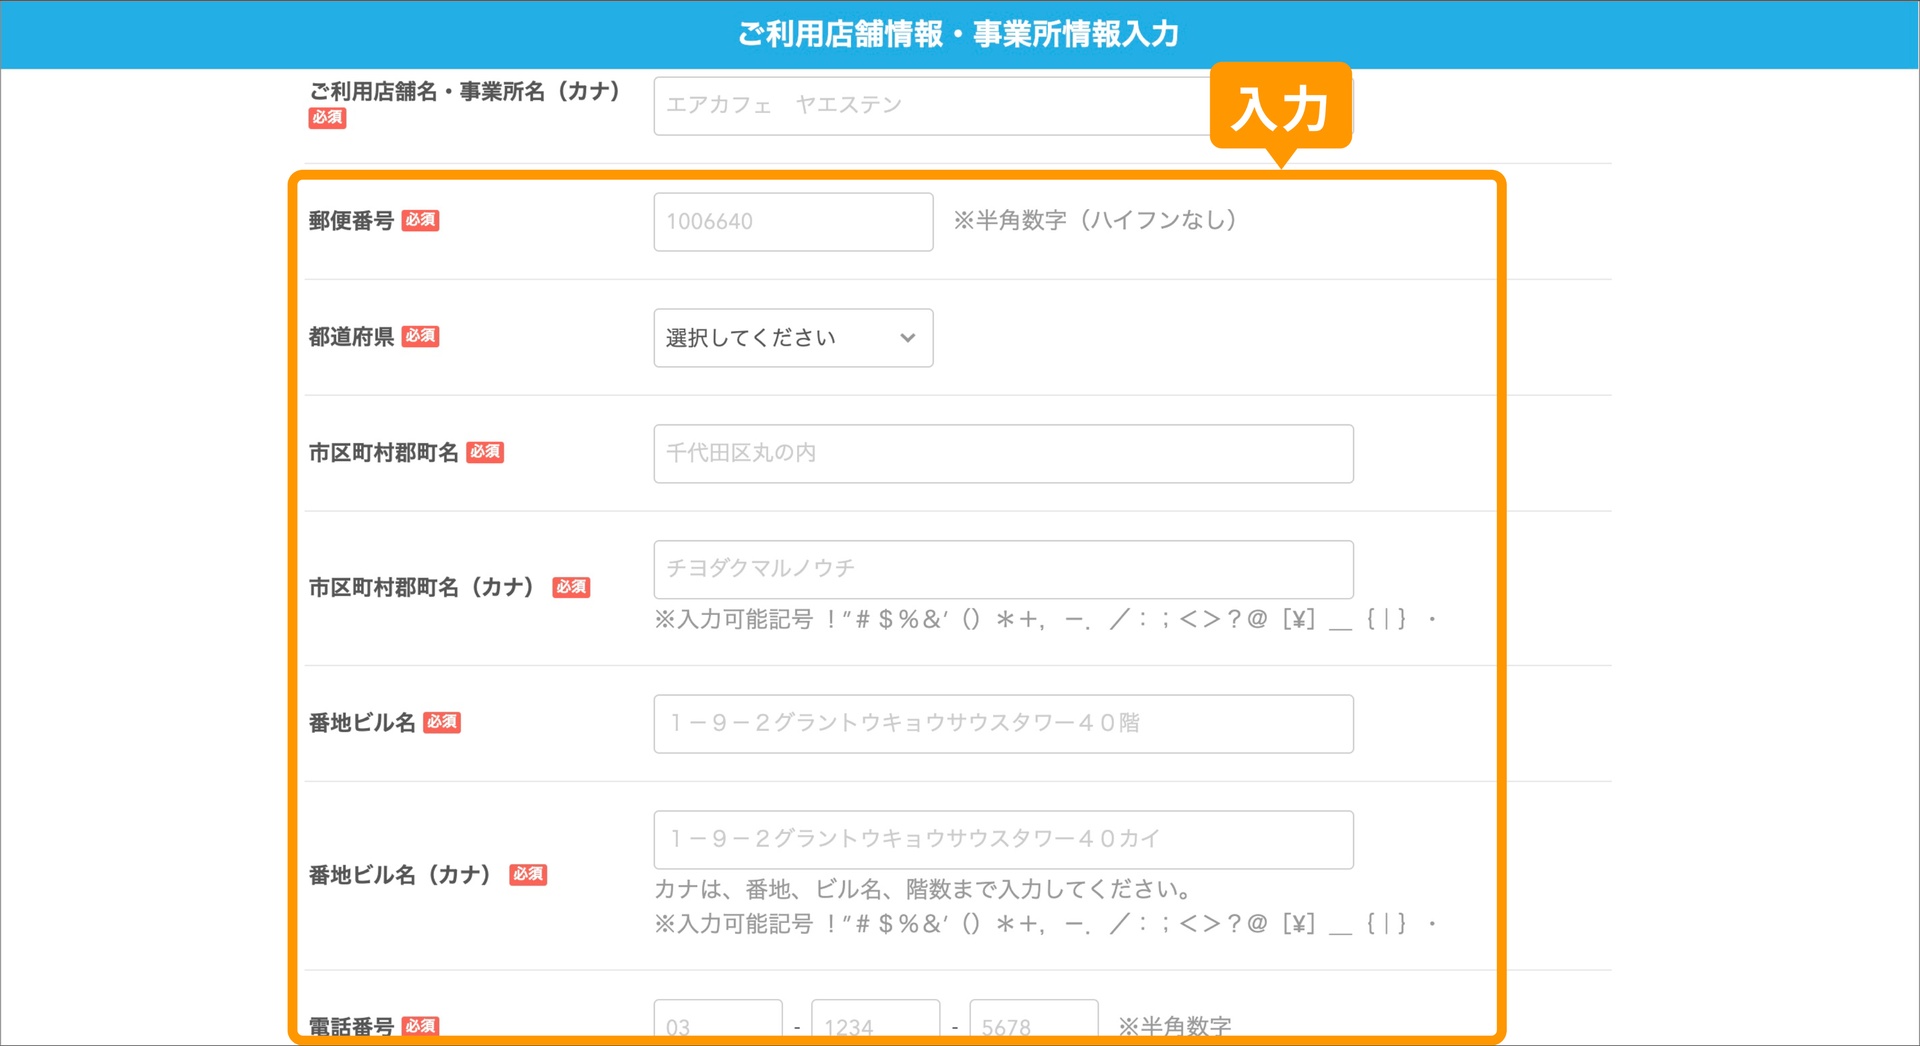1920x1046 pixels.
Task: Click the blue header ご利用店舗情報・事業所情報入力
Action: [x=958, y=33]
